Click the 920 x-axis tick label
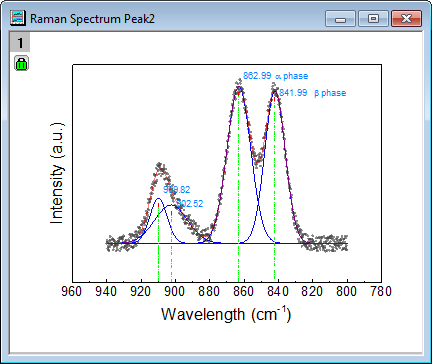 click(141, 292)
